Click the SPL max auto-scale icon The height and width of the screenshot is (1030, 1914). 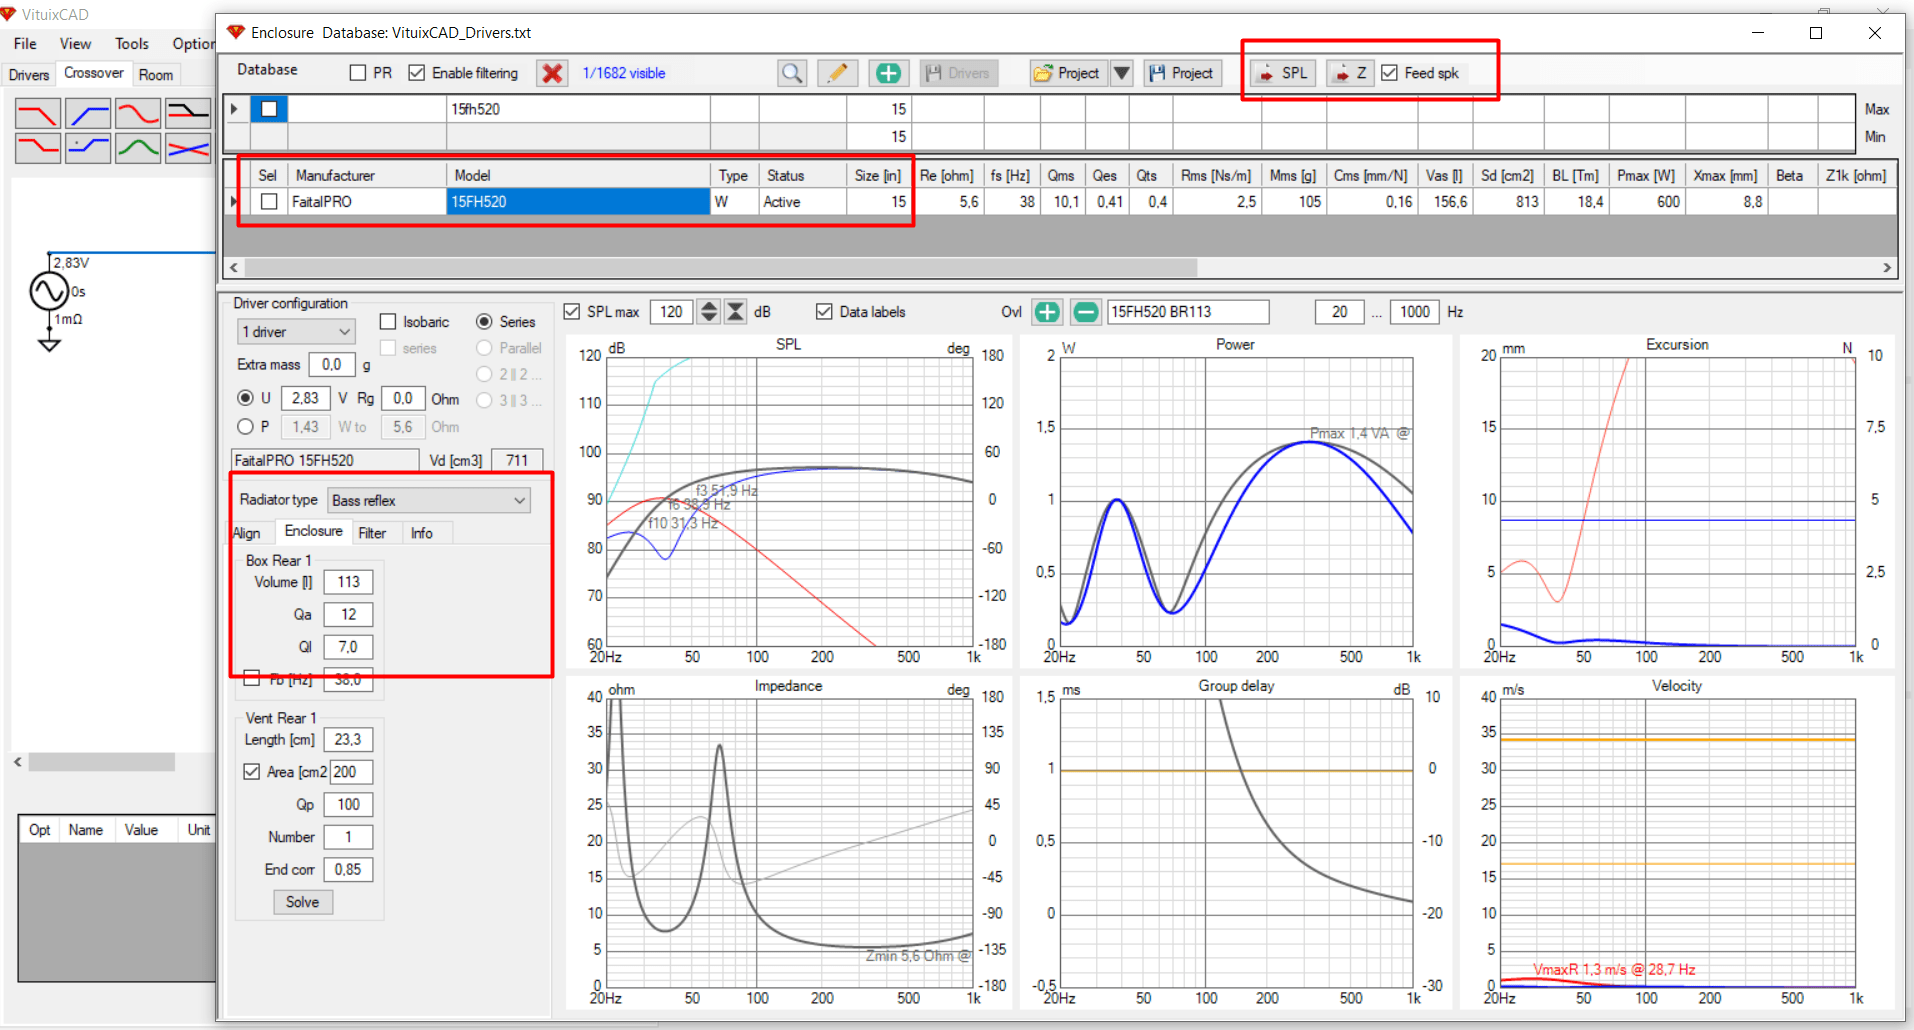(x=735, y=312)
